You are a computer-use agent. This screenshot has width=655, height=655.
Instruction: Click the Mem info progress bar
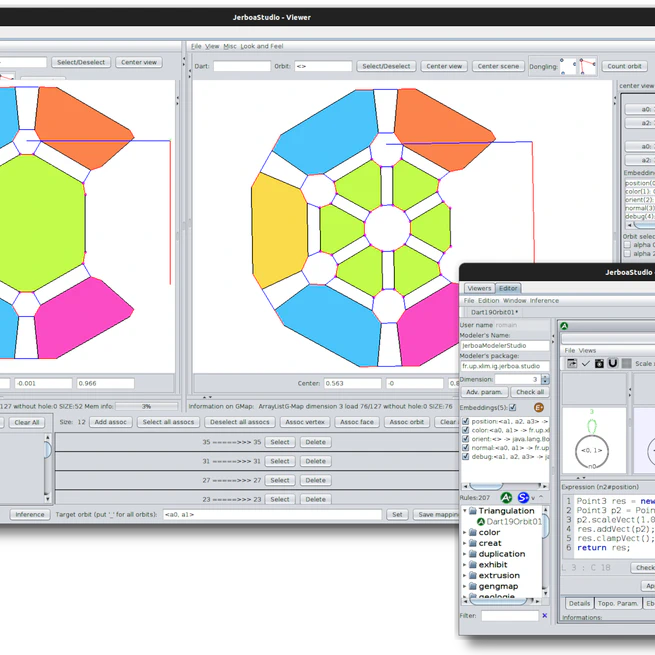(146, 406)
